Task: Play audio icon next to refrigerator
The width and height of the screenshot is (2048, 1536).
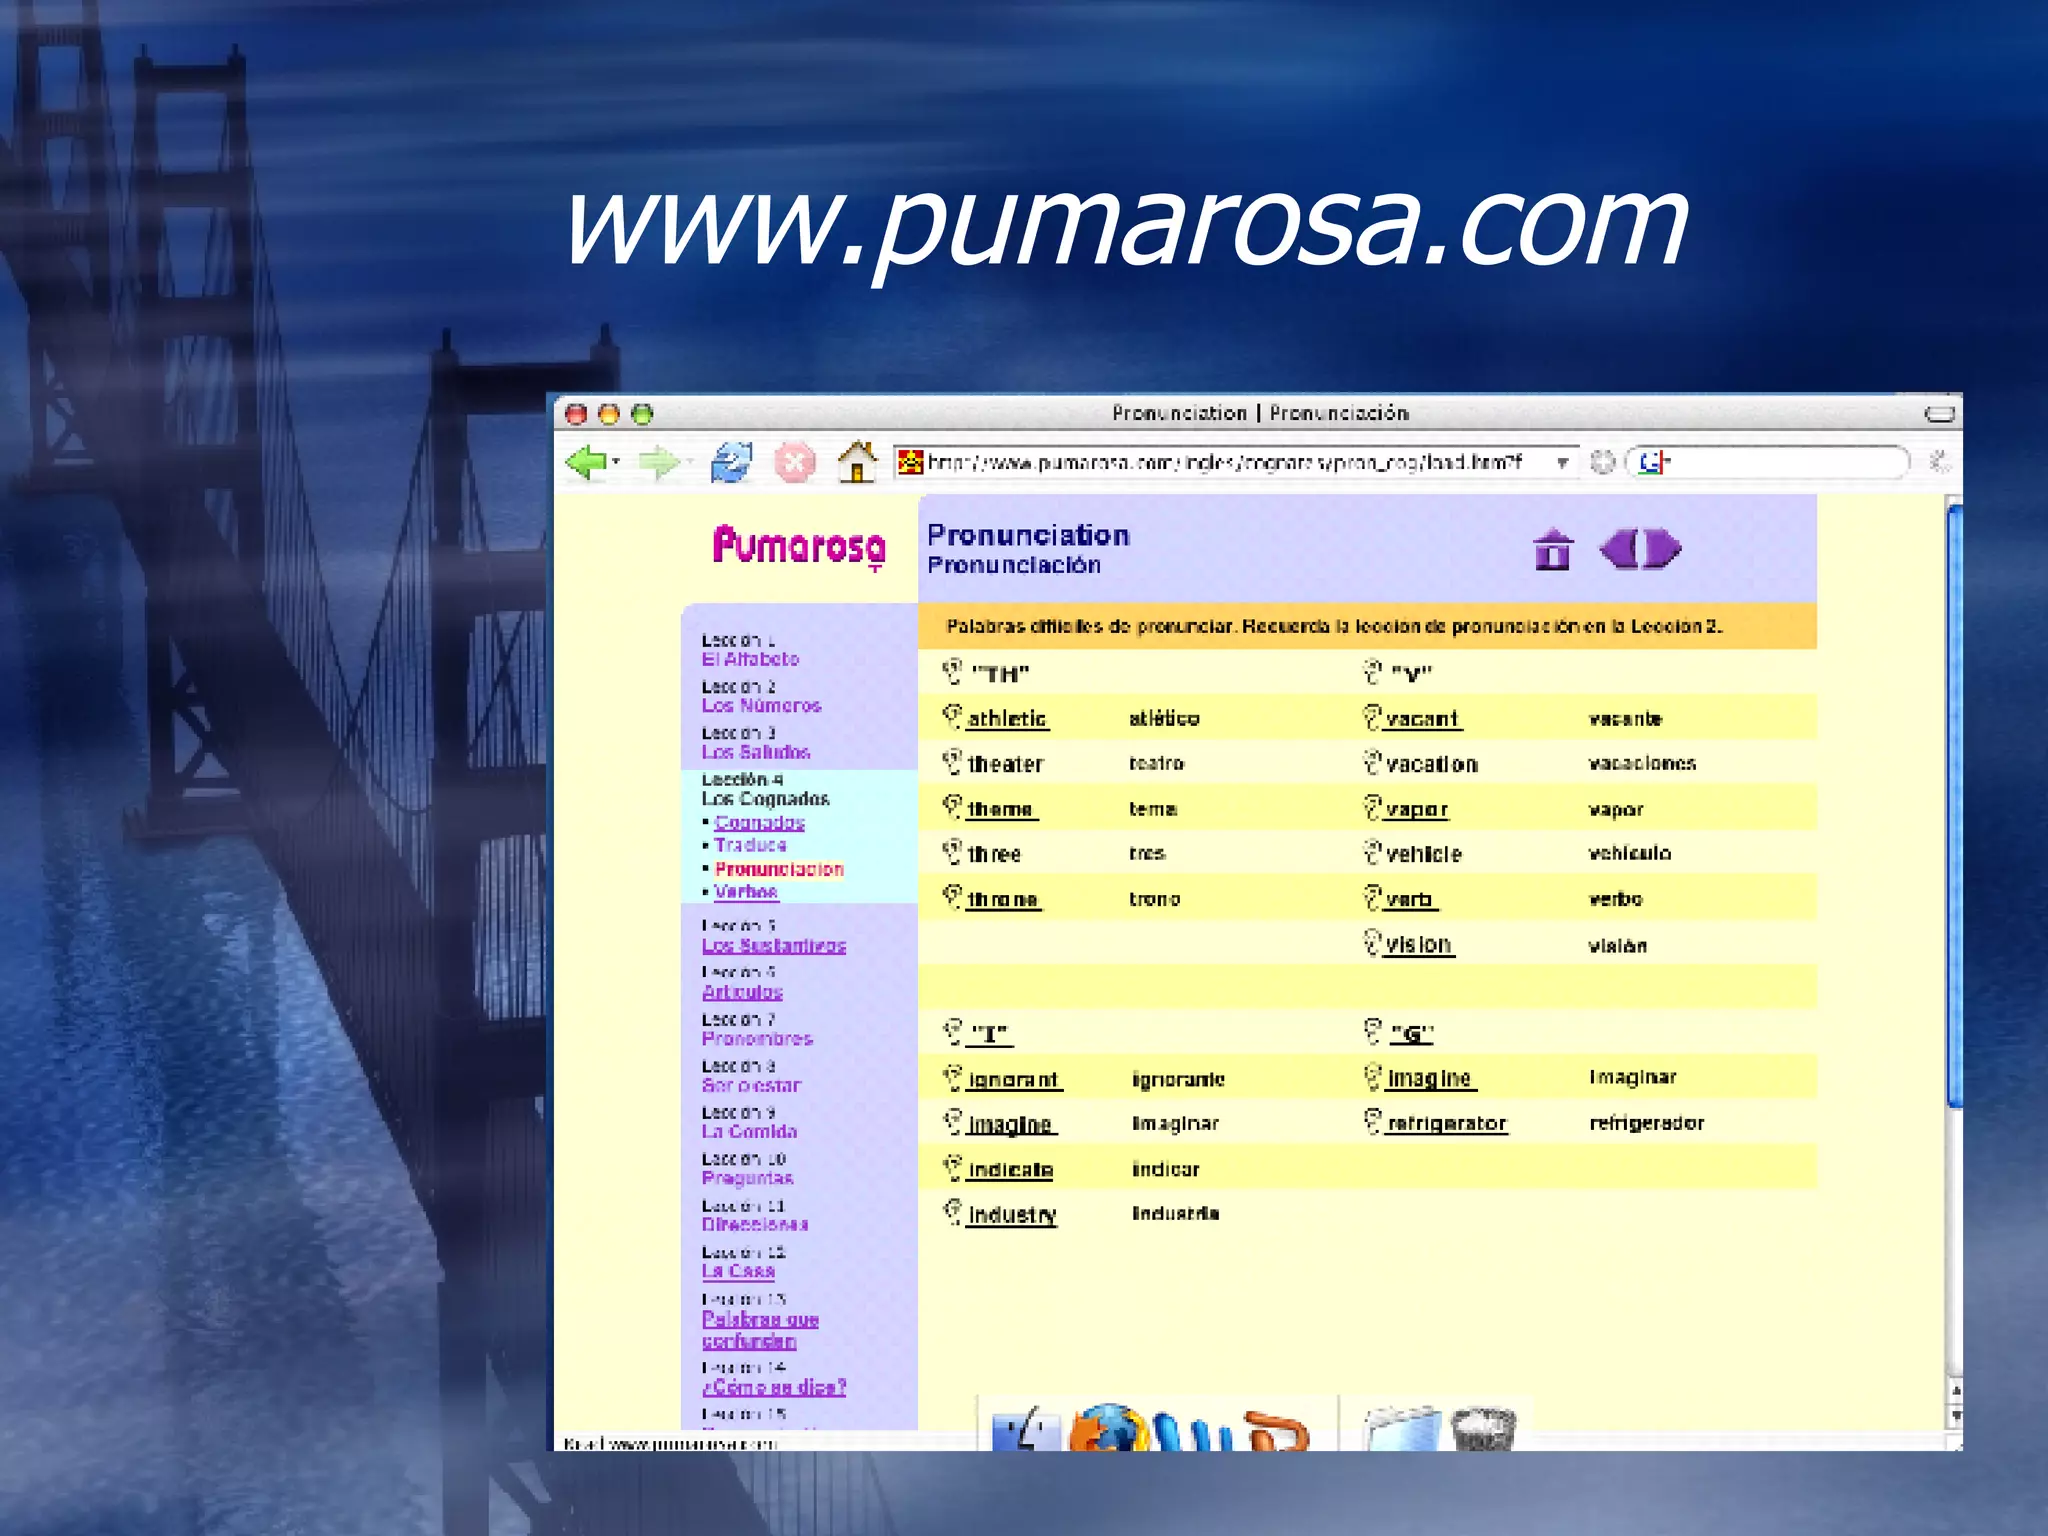Action: coord(1373,1121)
